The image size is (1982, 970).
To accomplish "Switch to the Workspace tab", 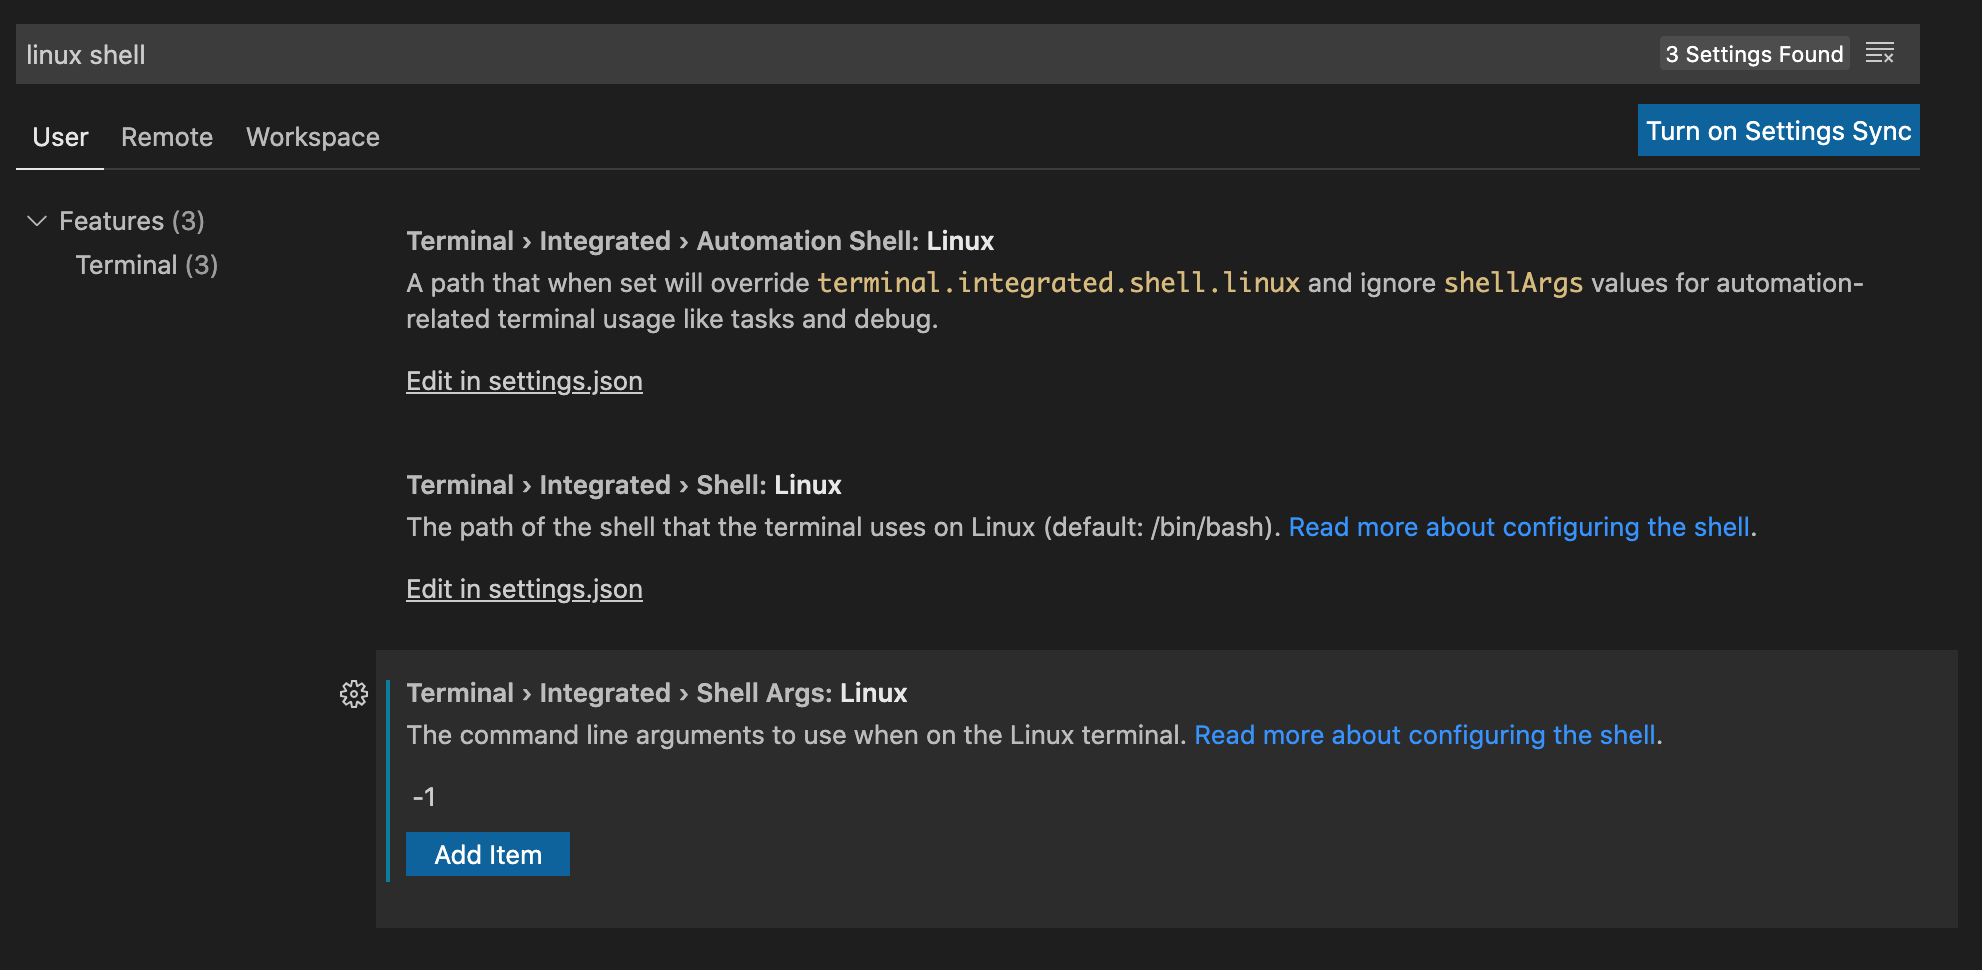I will (312, 137).
